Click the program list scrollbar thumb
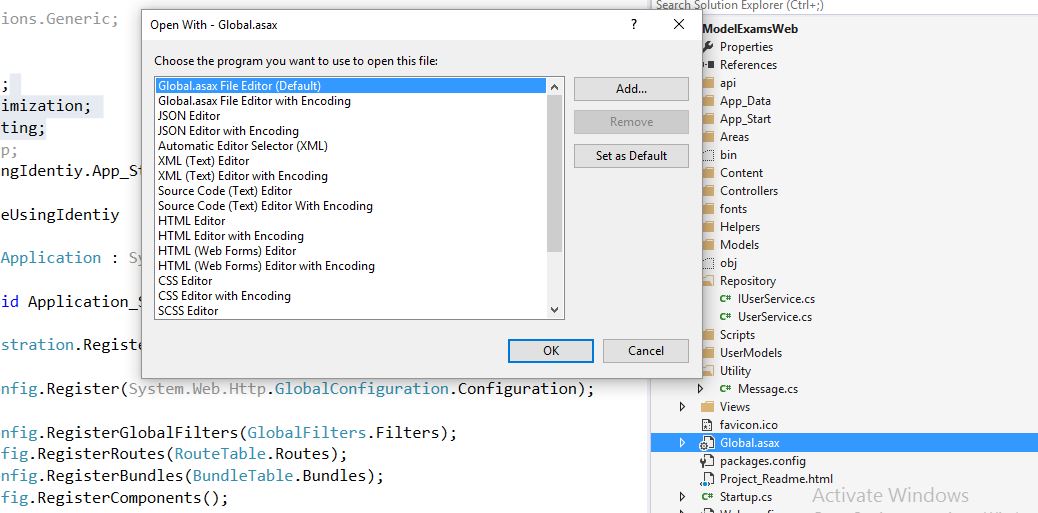The height and width of the screenshot is (513, 1038). click(555, 173)
